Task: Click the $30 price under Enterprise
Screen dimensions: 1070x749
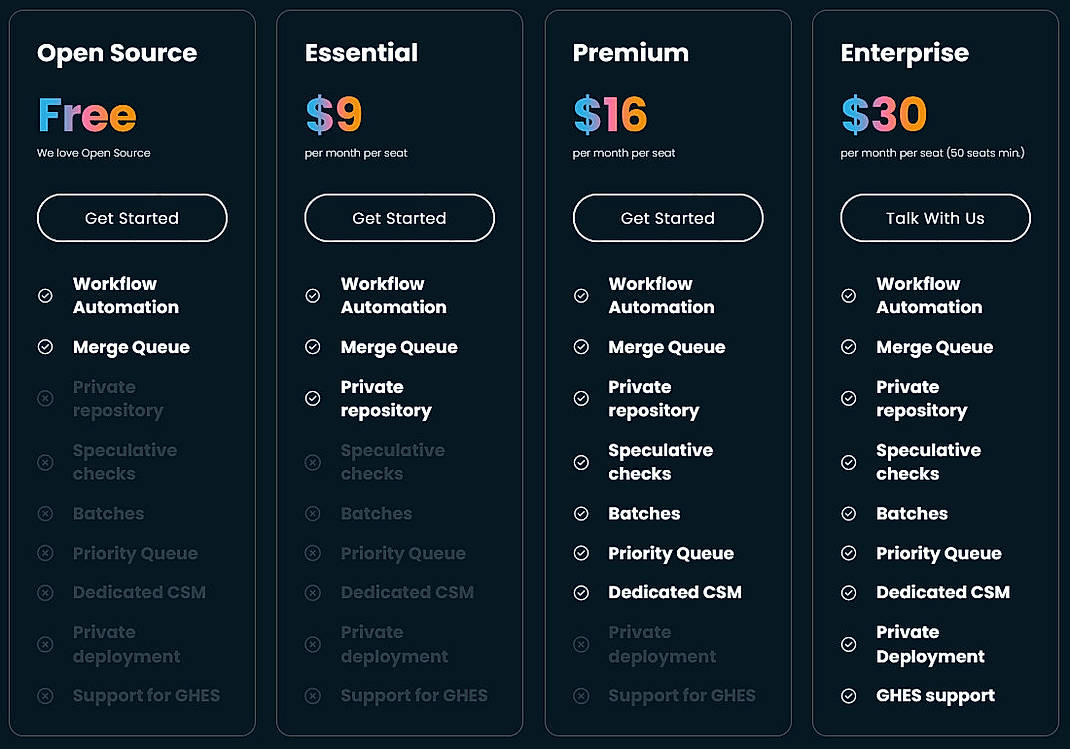Action: click(882, 115)
